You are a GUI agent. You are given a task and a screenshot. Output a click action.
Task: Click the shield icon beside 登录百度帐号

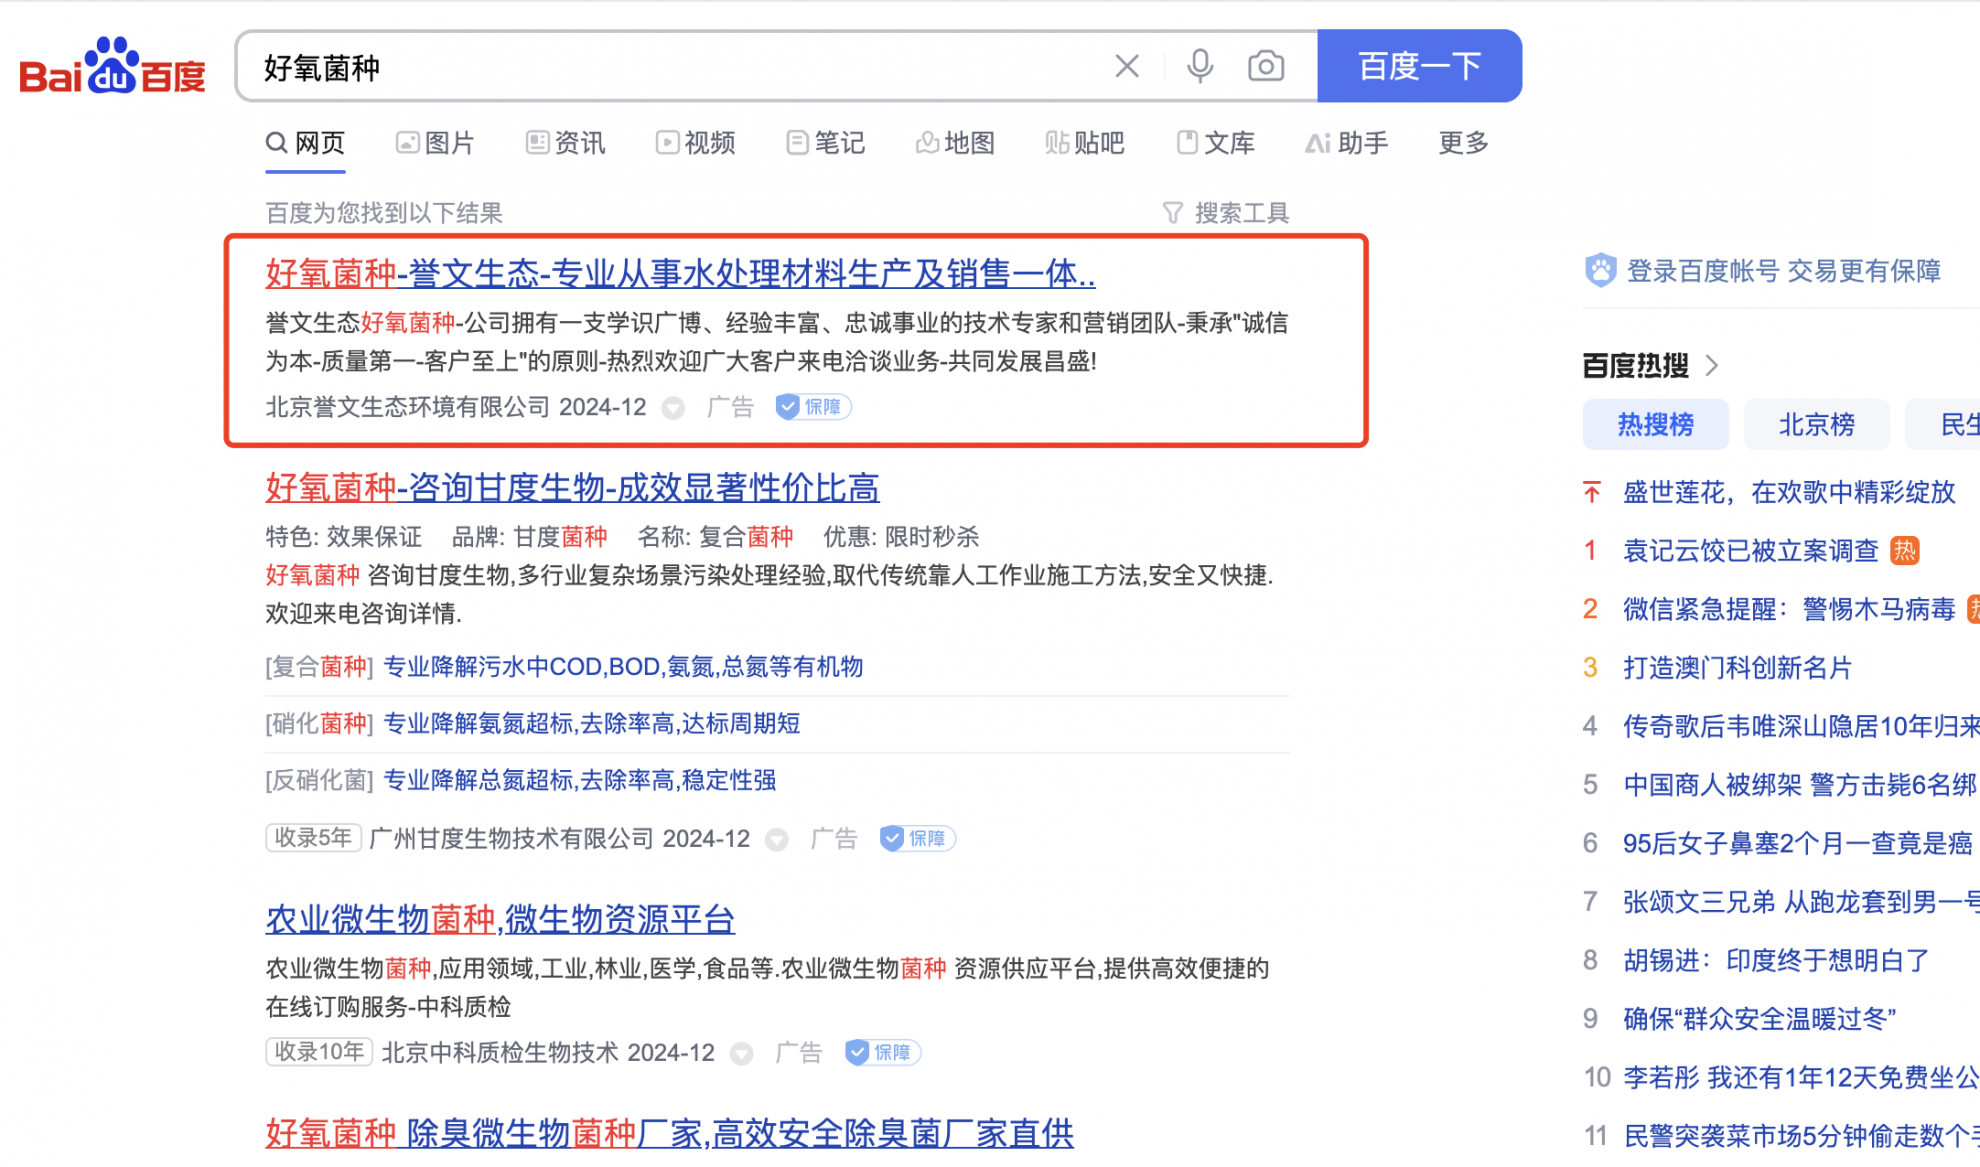[x=1600, y=270]
